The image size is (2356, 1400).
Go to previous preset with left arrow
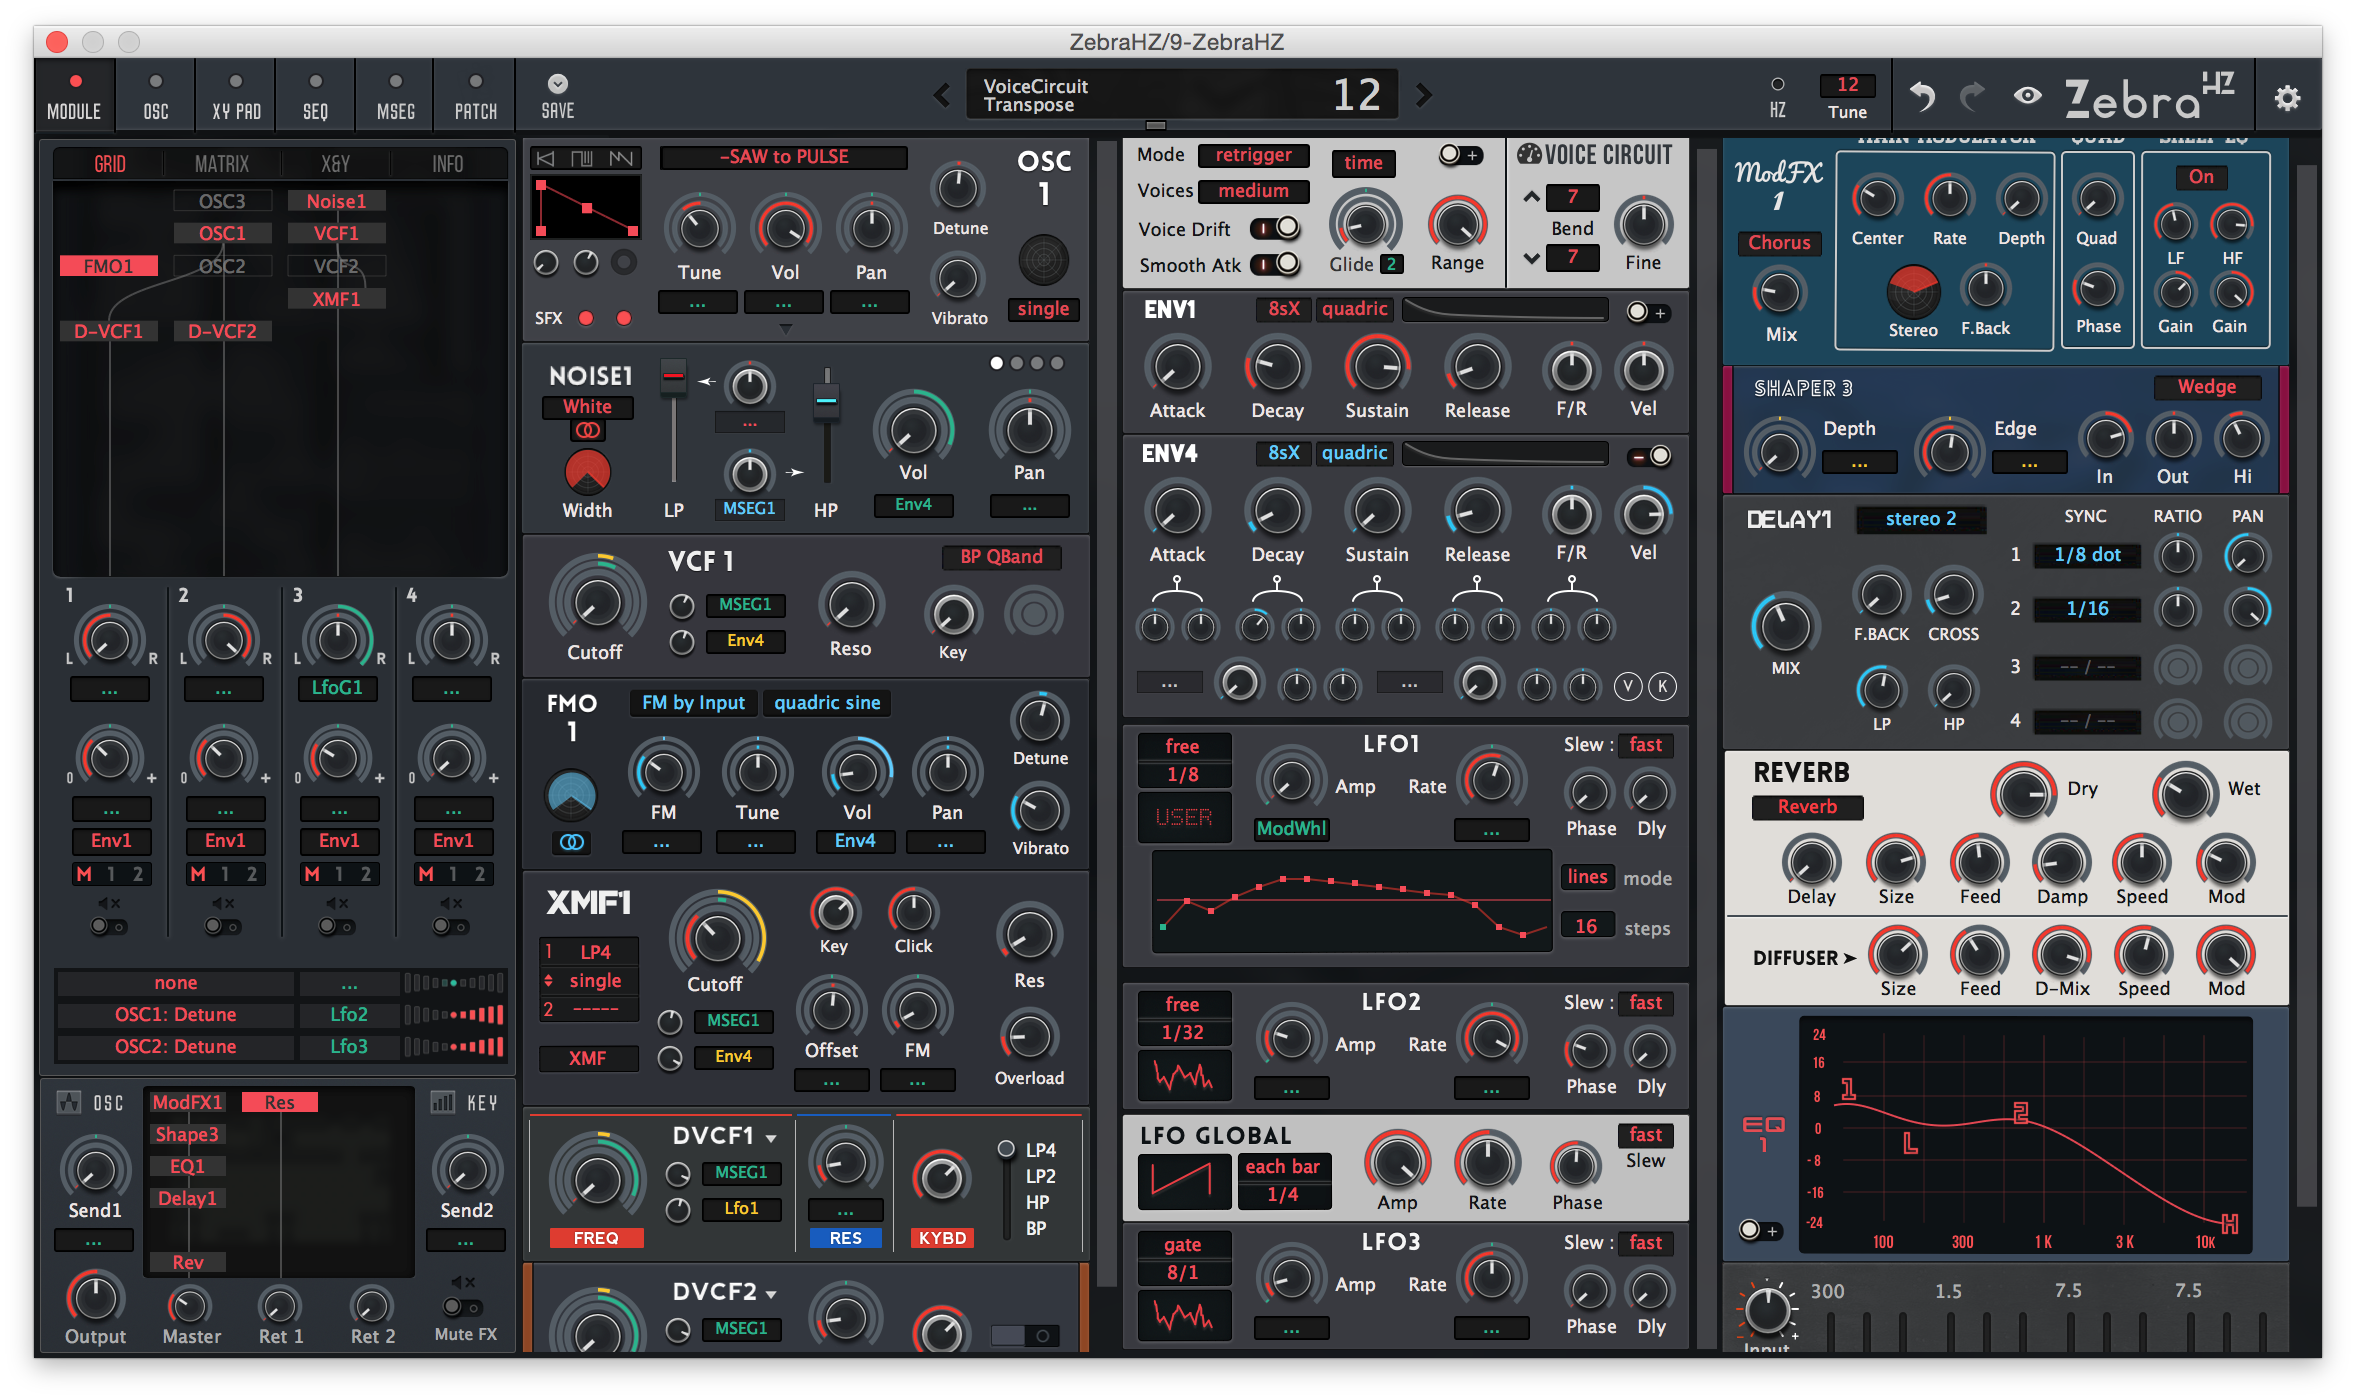pos(942,96)
